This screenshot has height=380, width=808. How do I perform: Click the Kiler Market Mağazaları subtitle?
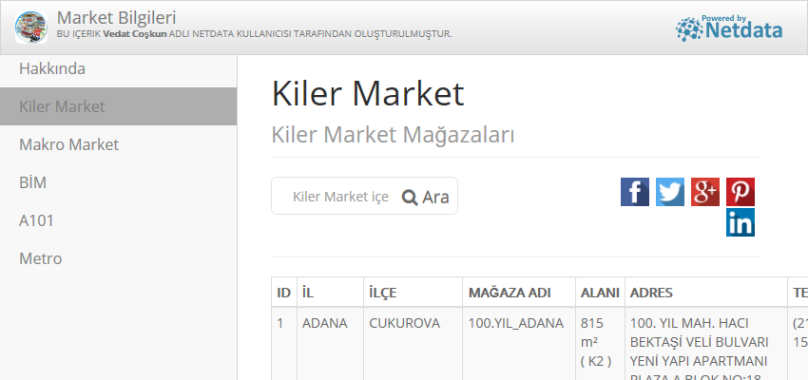click(x=393, y=135)
